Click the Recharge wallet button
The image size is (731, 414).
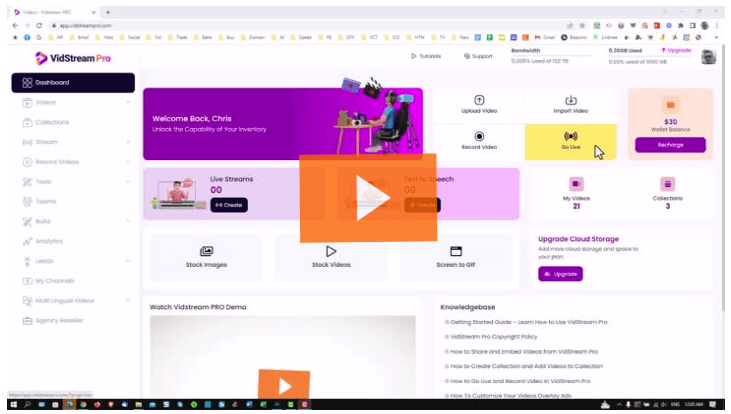pyautogui.click(x=670, y=145)
